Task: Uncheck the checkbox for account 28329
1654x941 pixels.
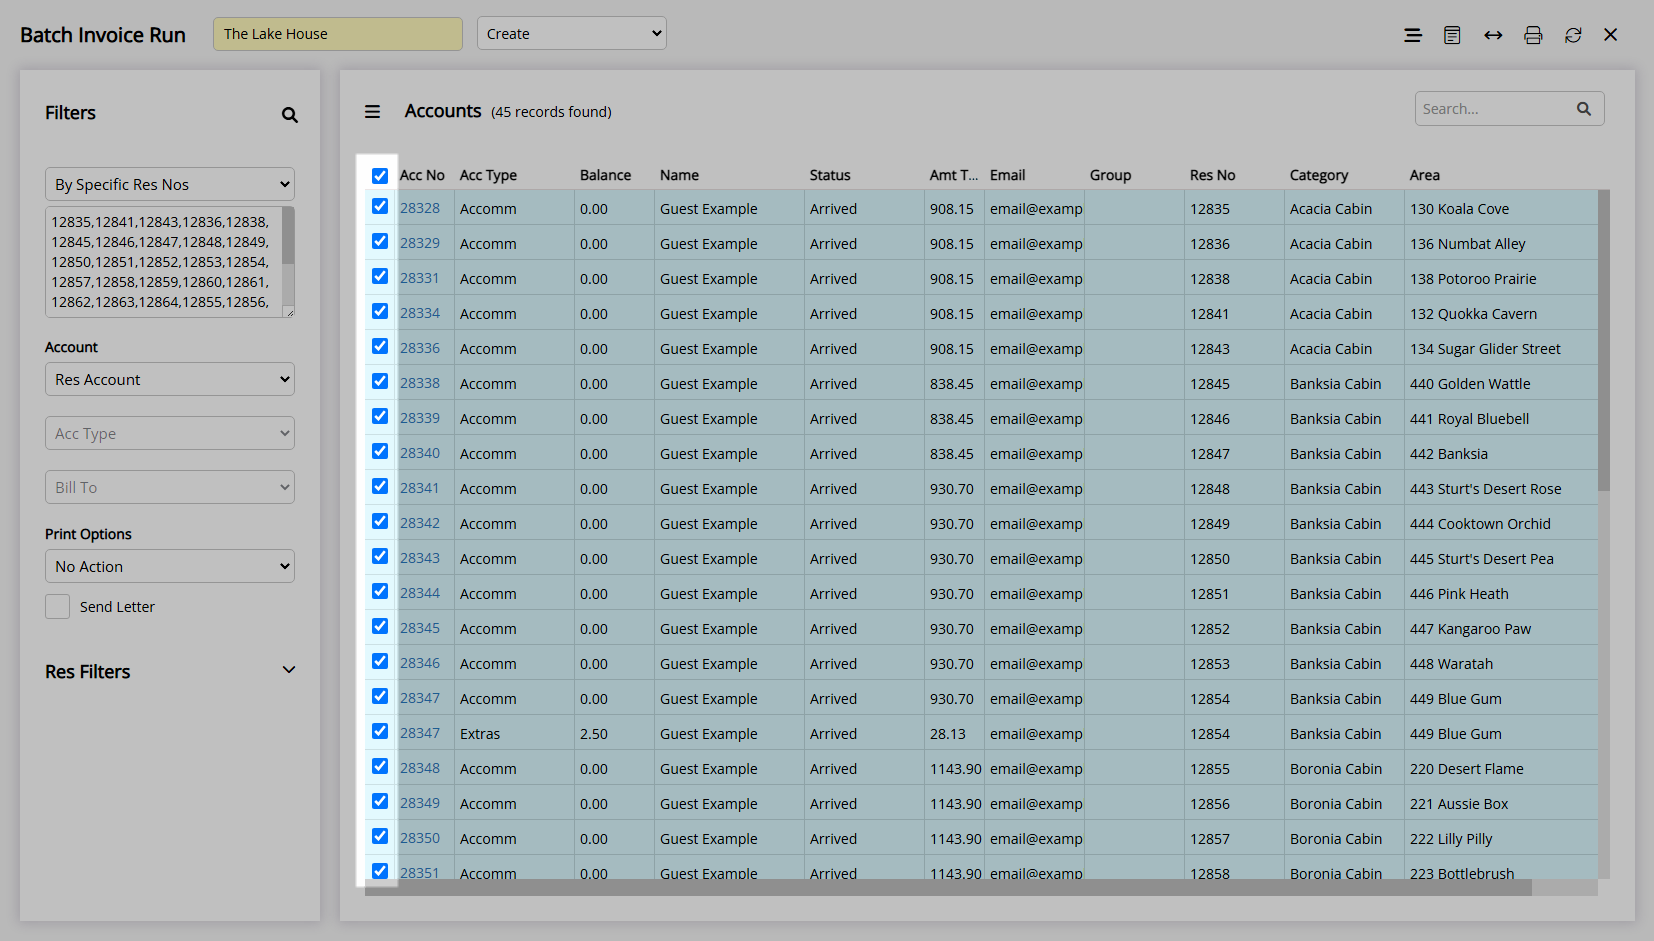Action: pos(380,241)
